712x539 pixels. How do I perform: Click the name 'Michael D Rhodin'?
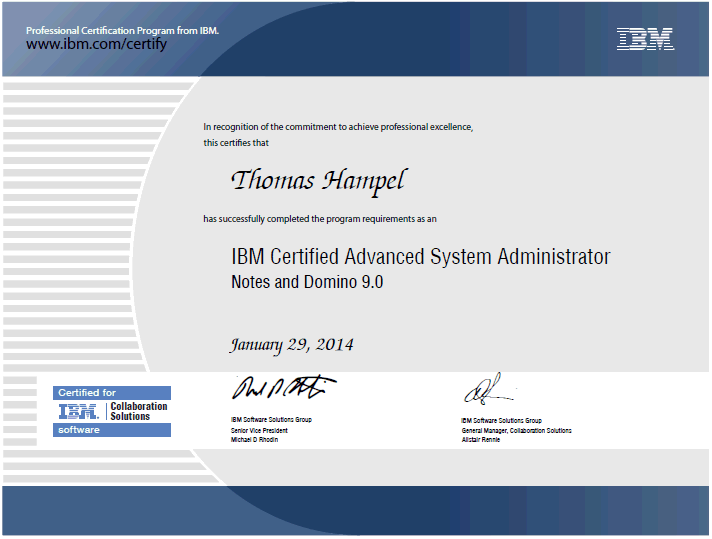tap(254, 440)
